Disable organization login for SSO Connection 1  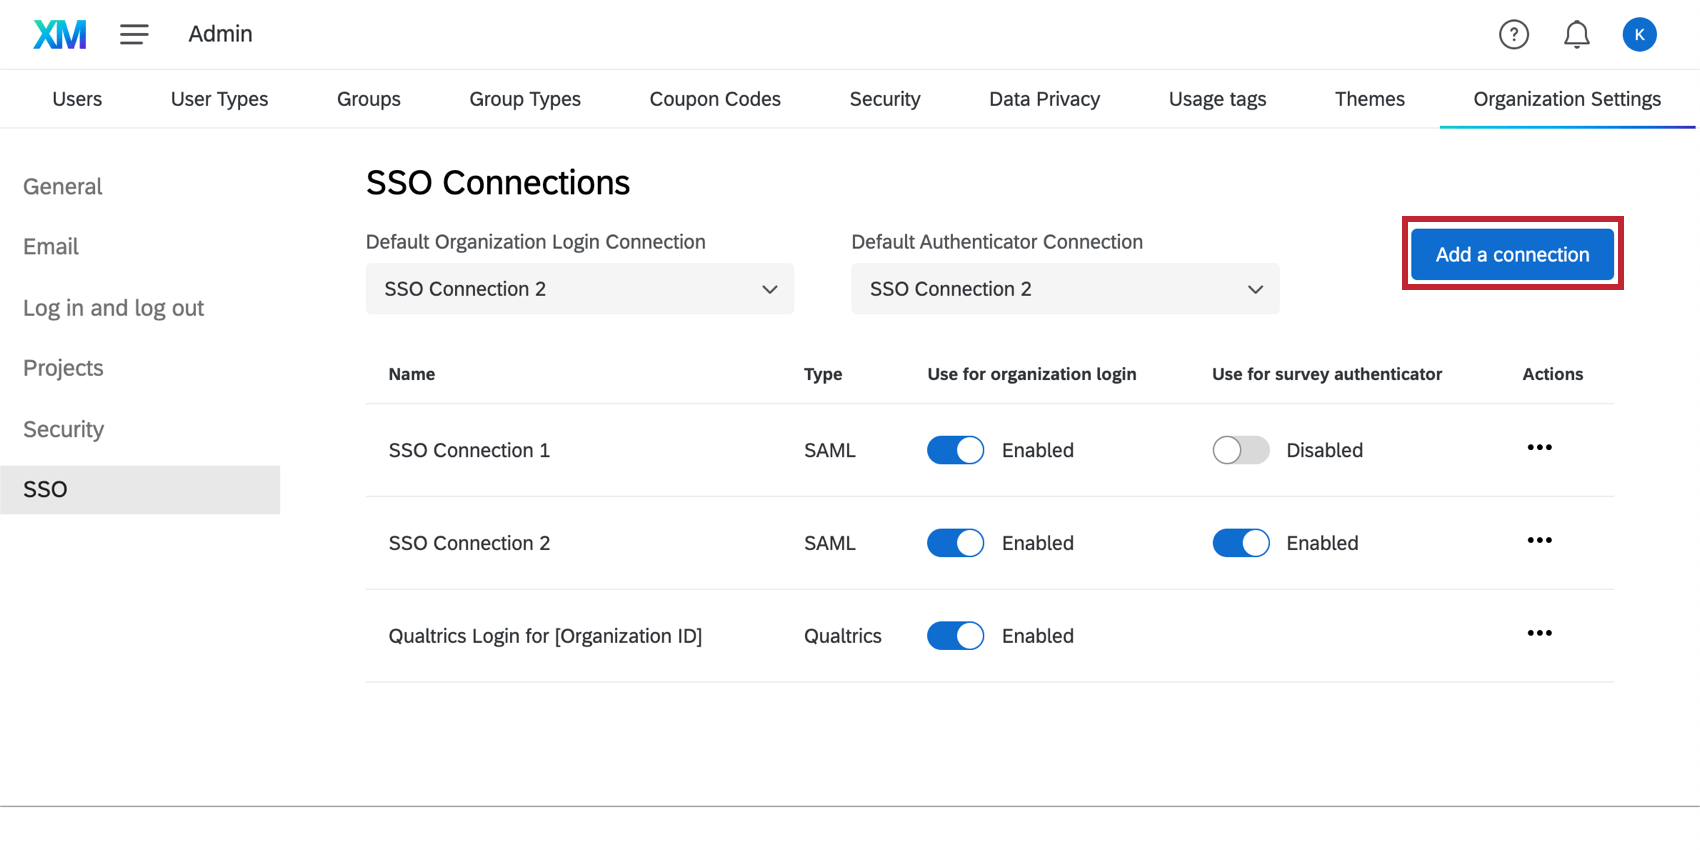point(955,450)
